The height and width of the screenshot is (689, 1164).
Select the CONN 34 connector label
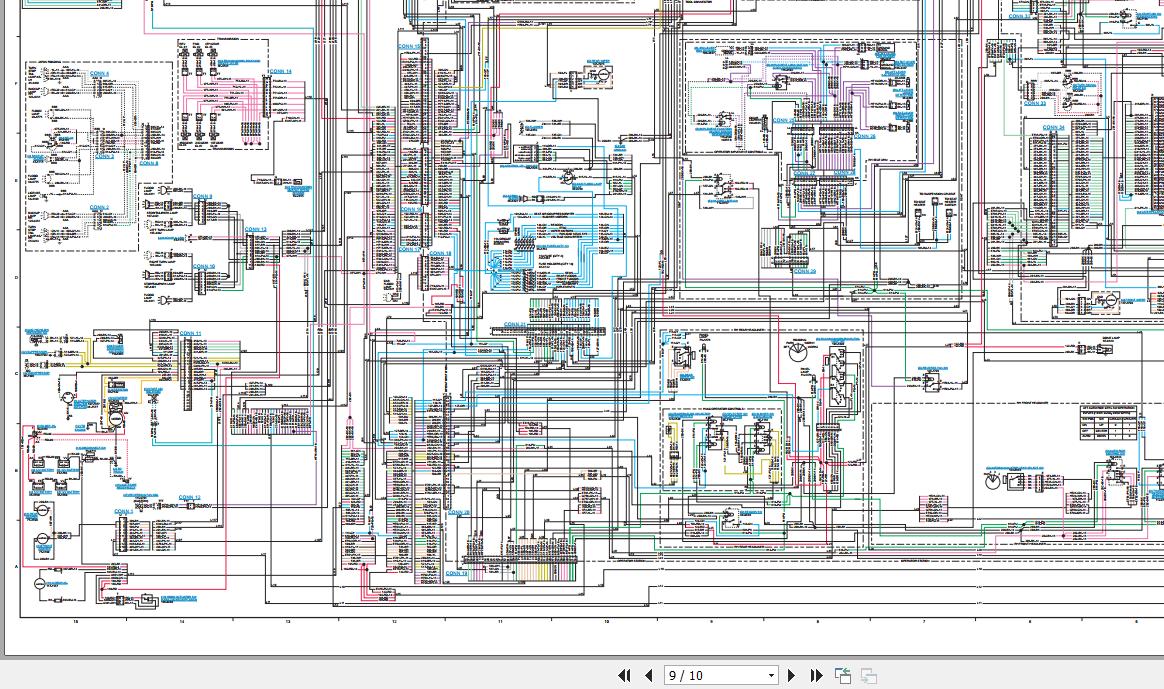click(1053, 128)
